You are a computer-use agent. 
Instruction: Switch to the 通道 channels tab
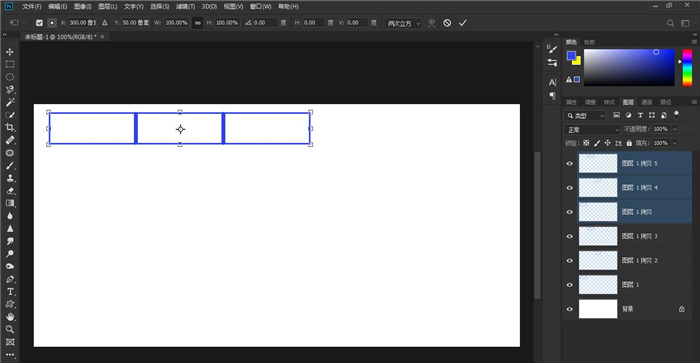(646, 102)
